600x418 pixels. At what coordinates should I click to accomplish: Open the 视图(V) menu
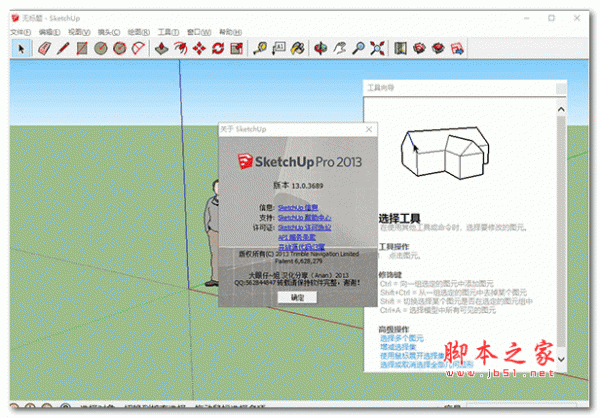[x=79, y=32]
